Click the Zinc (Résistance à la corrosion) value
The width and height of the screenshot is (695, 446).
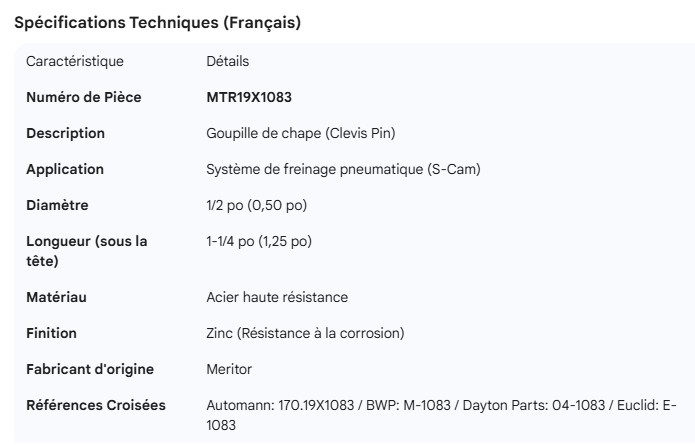click(x=305, y=333)
